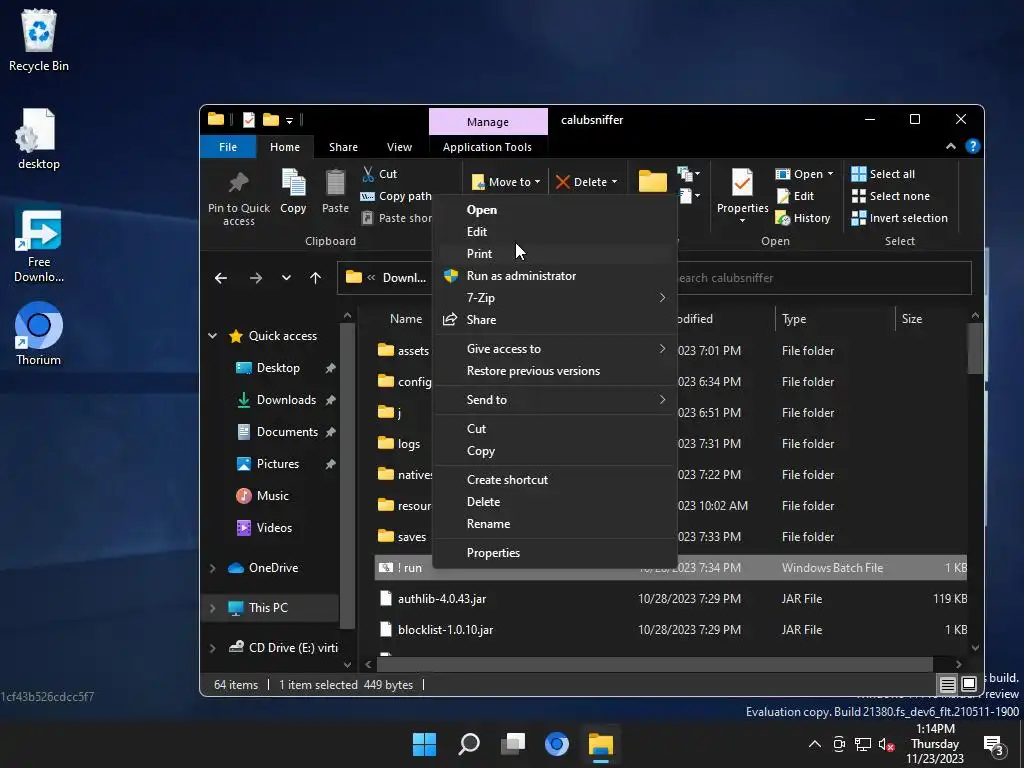
Task: Choose Send to in context menu
Action: pos(554,400)
